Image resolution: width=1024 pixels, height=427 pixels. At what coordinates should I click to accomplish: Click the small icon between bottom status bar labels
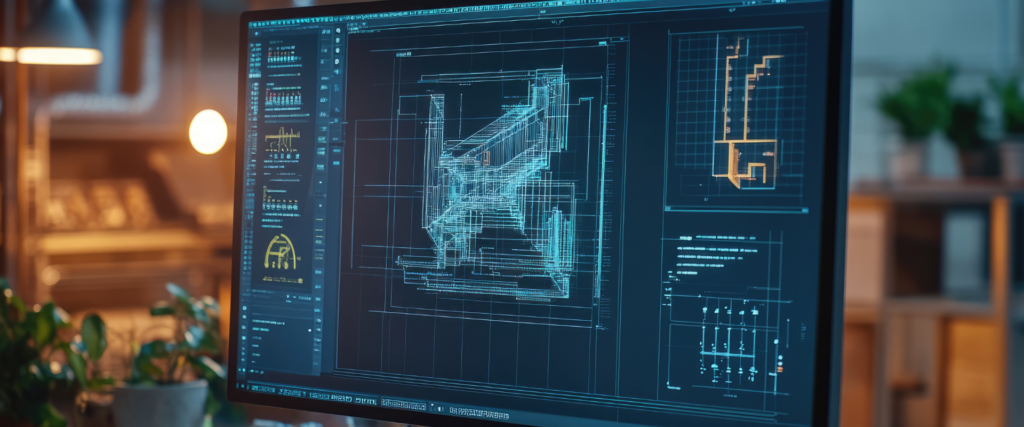(x=441, y=409)
